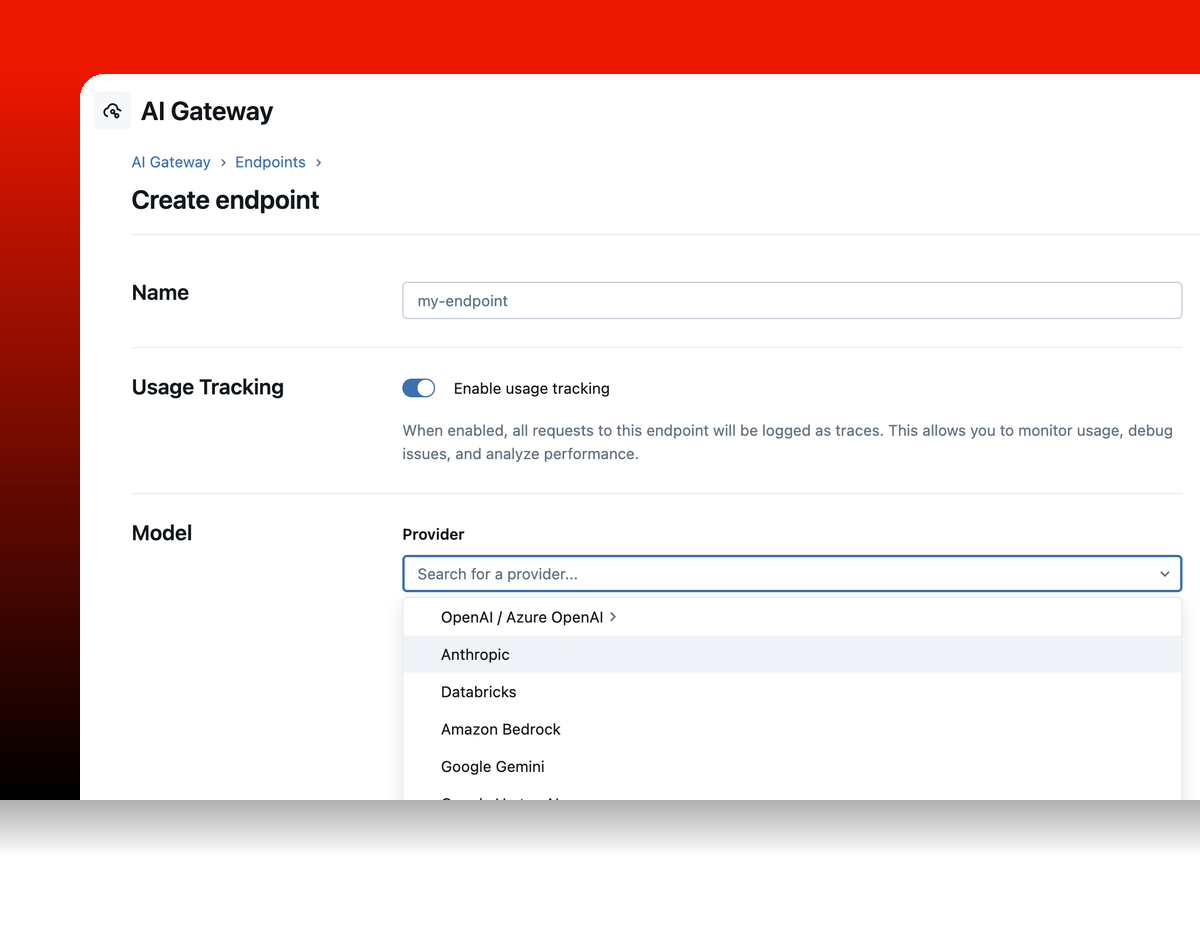Click the dropdown chevron in the provider field
The width and height of the screenshot is (1200, 928).
(1164, 573)
